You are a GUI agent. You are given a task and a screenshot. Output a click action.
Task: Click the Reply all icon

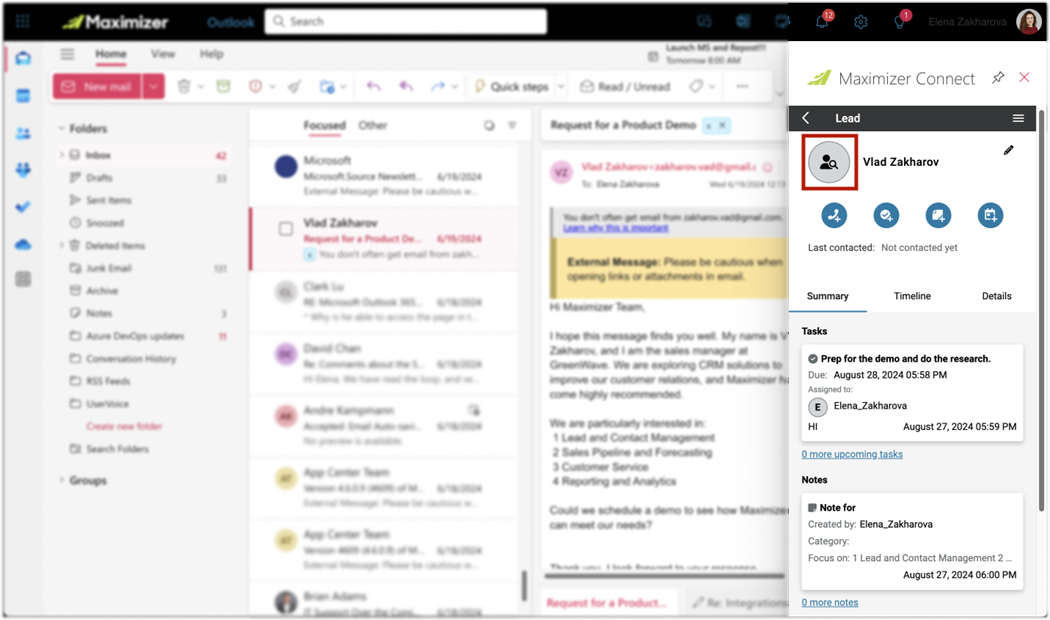406,86
